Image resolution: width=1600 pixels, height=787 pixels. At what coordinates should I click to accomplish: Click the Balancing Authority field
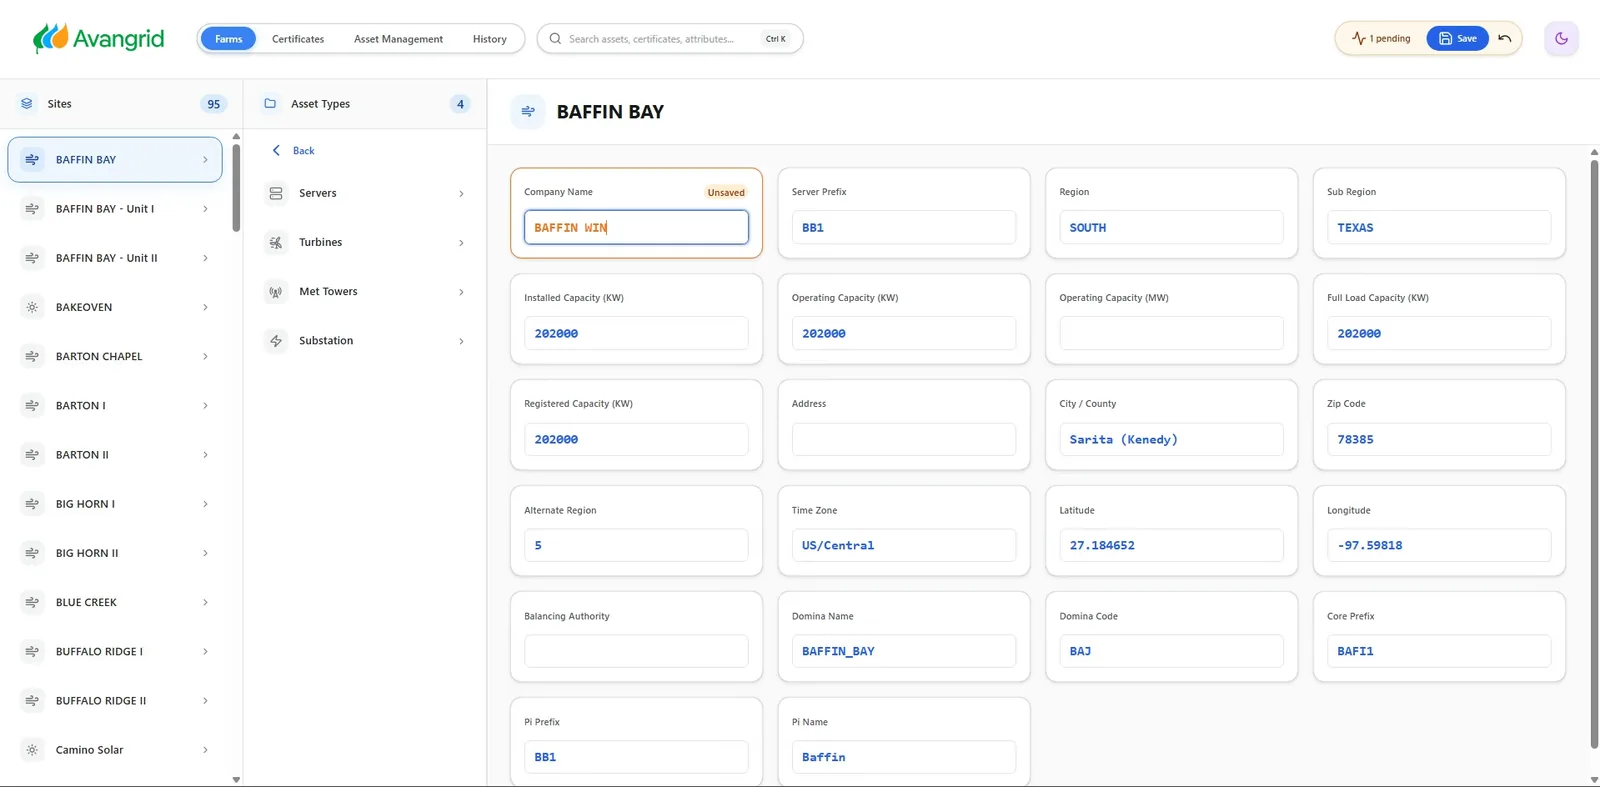636,651
